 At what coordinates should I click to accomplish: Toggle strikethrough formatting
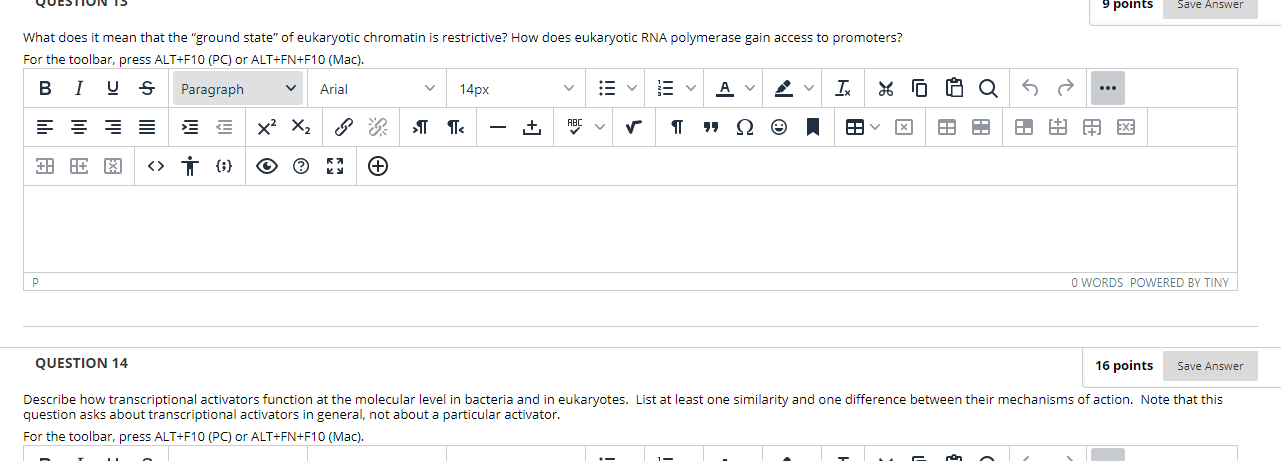[x=146, y=89]
